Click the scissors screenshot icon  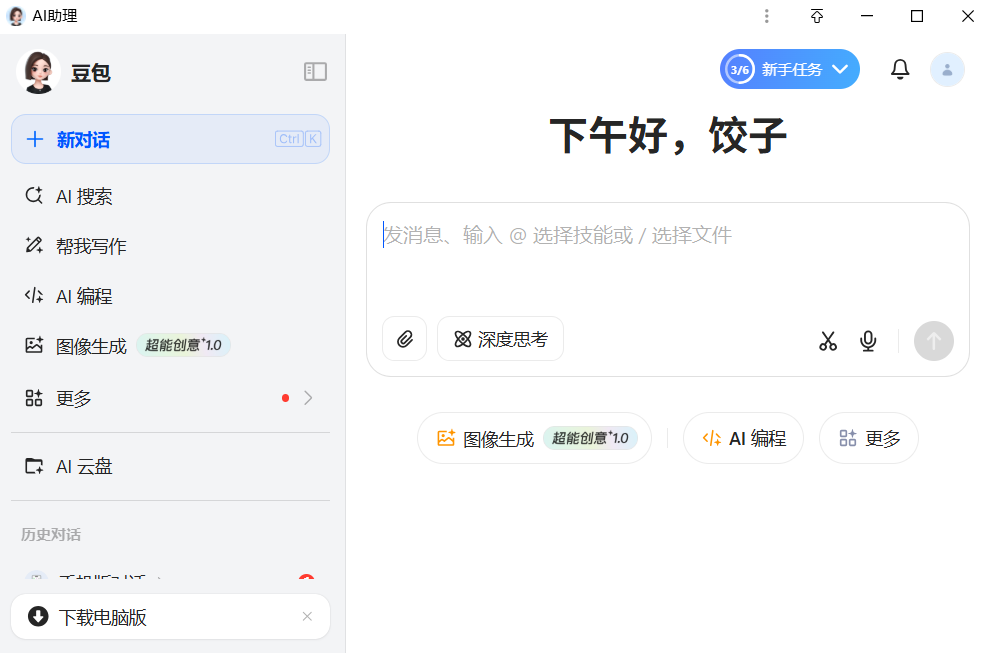pyautogui.click(x=828, y=341)
